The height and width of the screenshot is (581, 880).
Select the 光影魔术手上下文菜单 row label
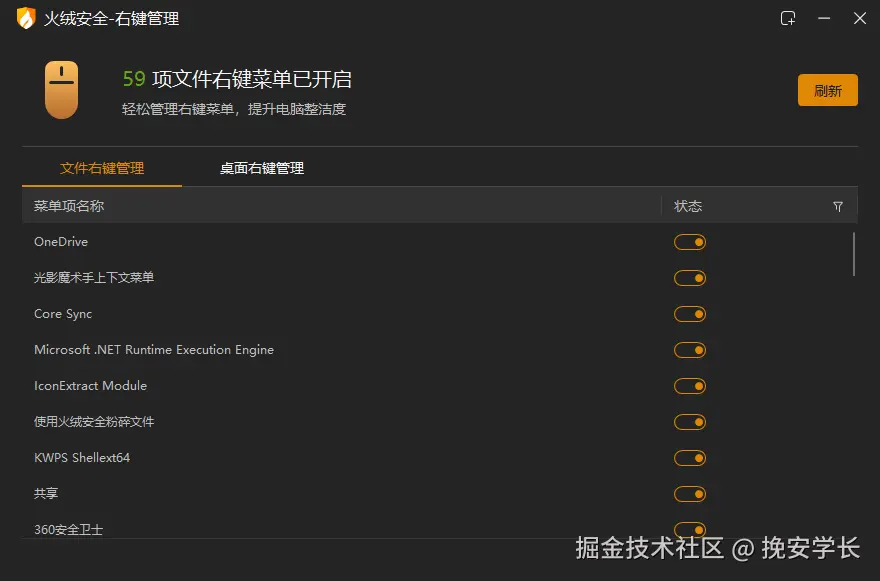tap(94, 277)
